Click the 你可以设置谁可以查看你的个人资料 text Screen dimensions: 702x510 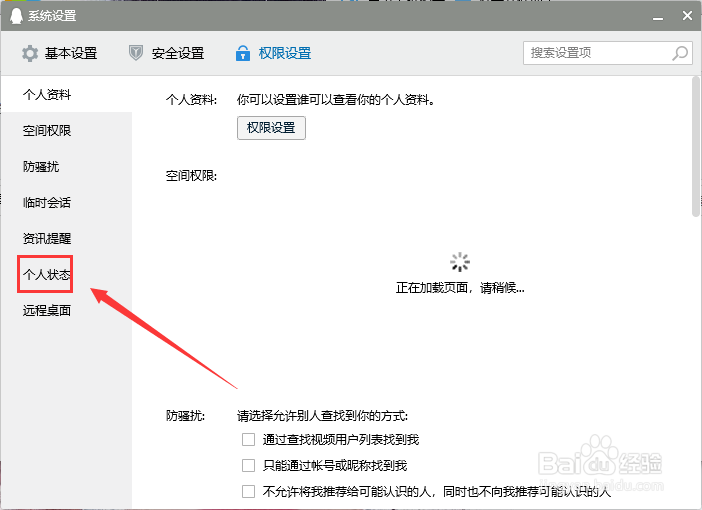coord(336,99)
